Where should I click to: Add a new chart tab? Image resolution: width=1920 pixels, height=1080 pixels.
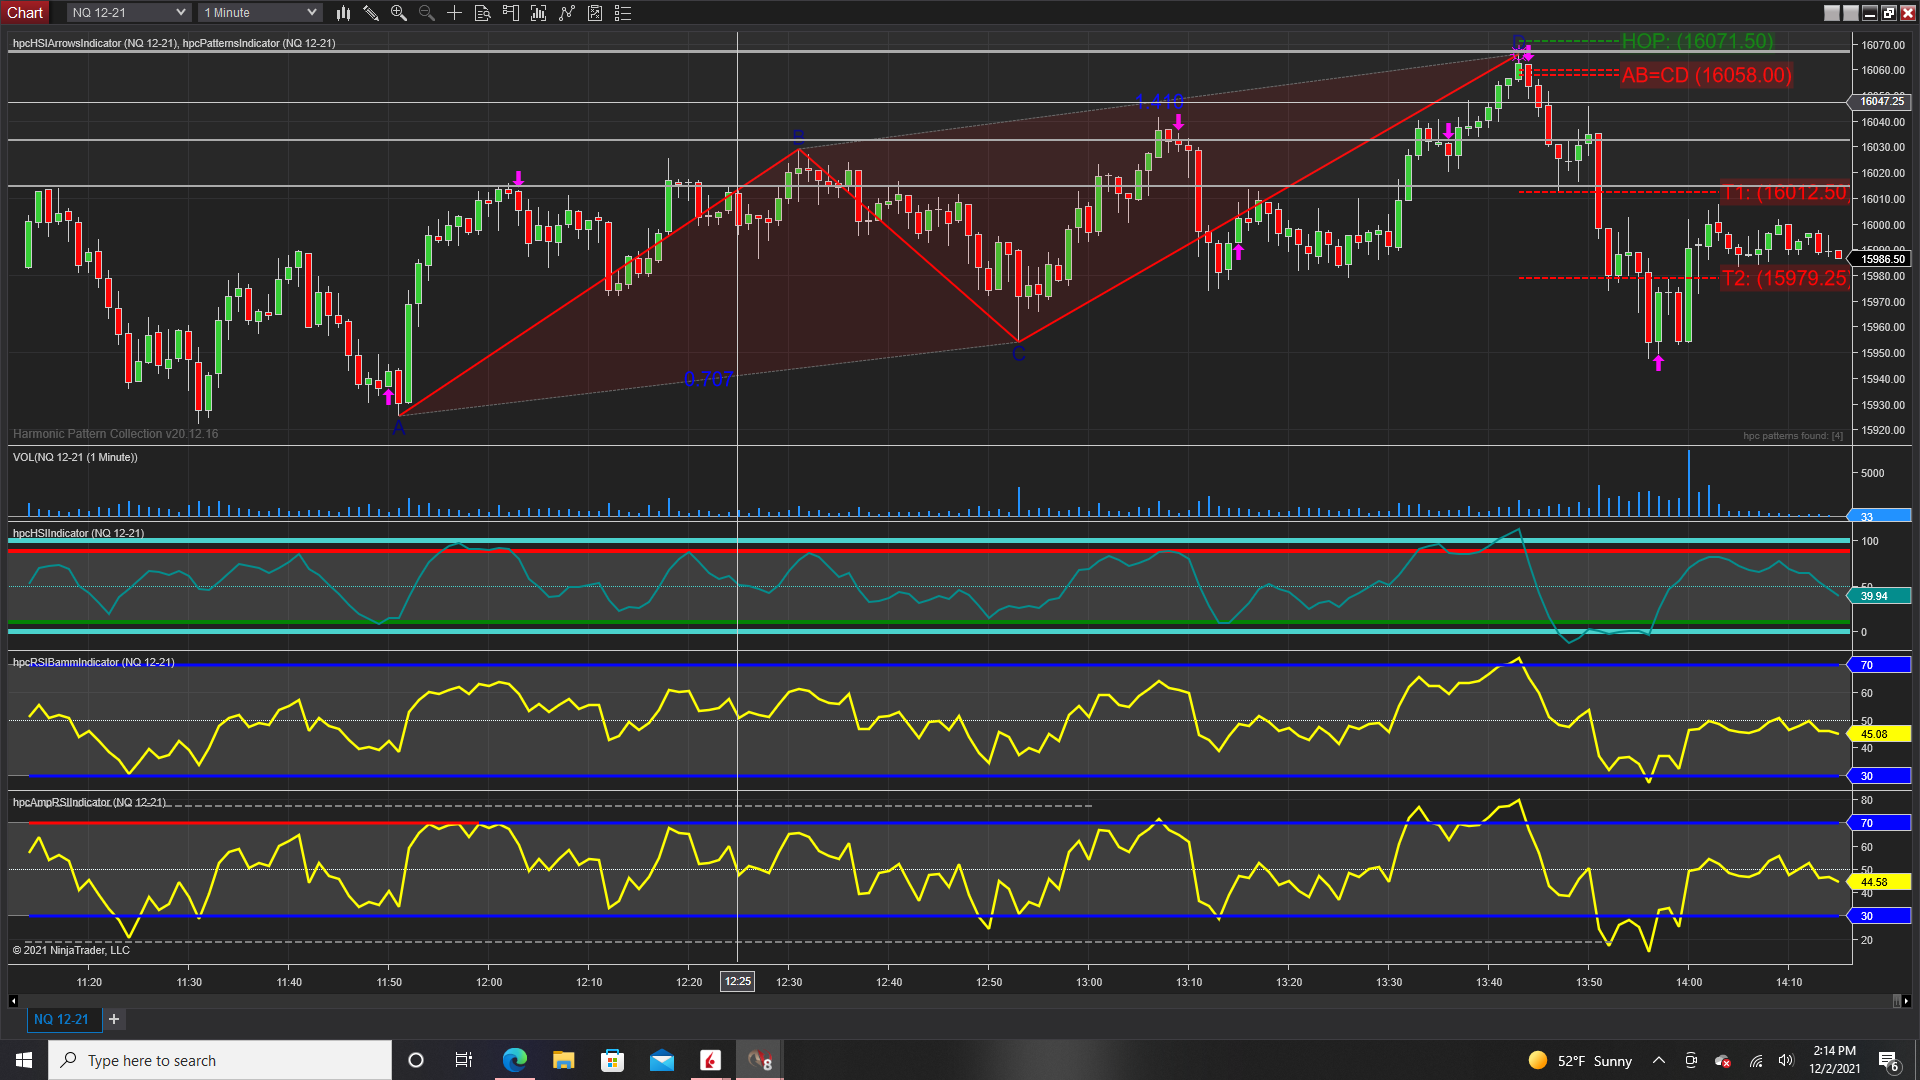pyautogui.click(x=114, y=1019)
